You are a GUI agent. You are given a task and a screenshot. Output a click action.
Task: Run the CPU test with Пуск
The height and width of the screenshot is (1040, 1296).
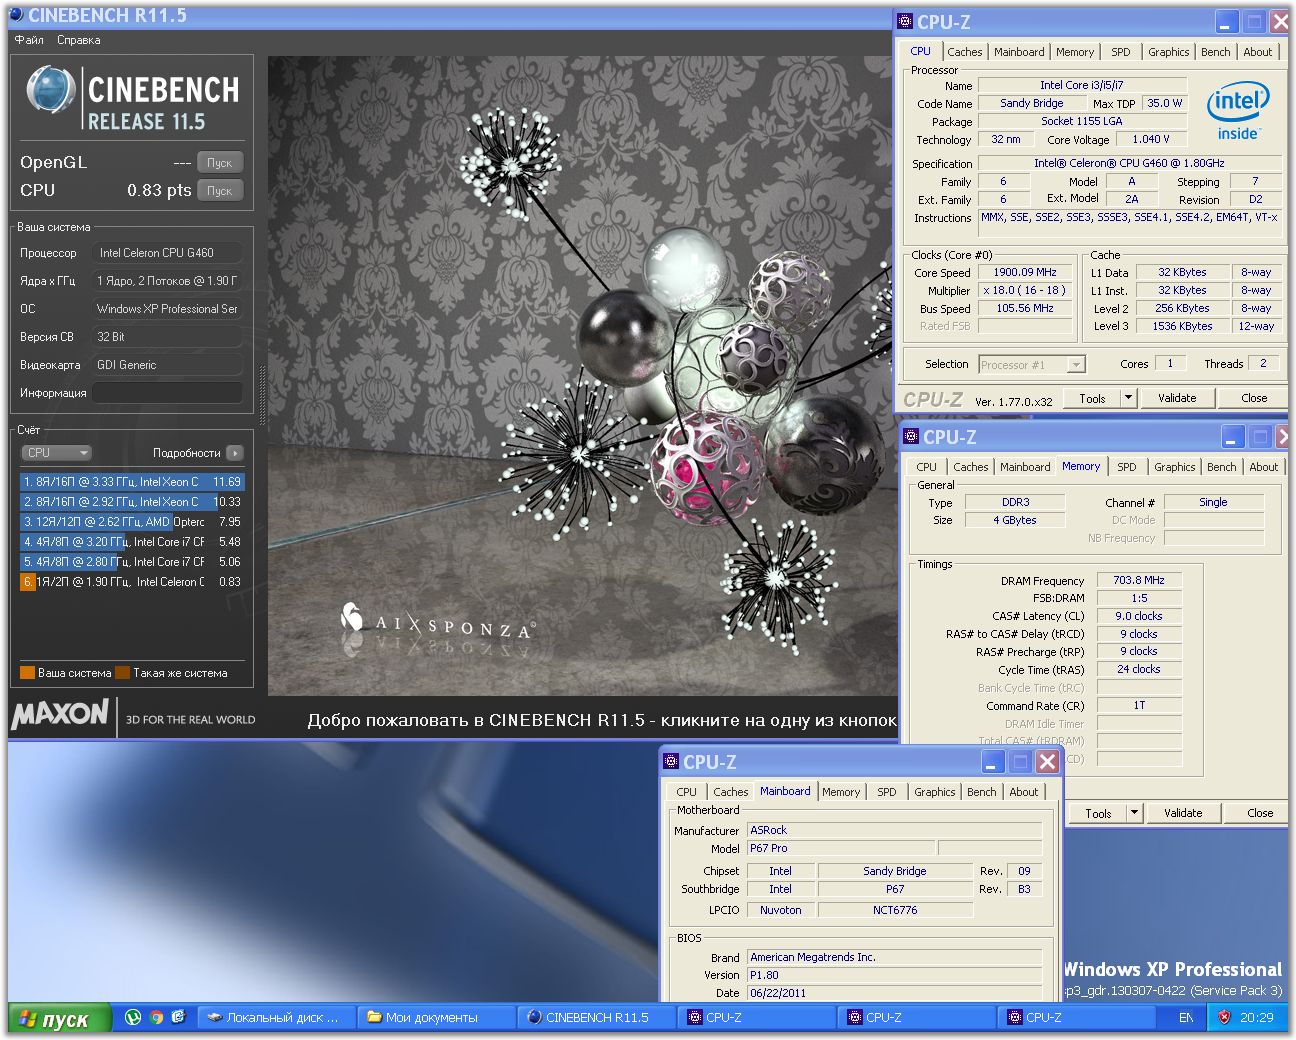point(219,190)
